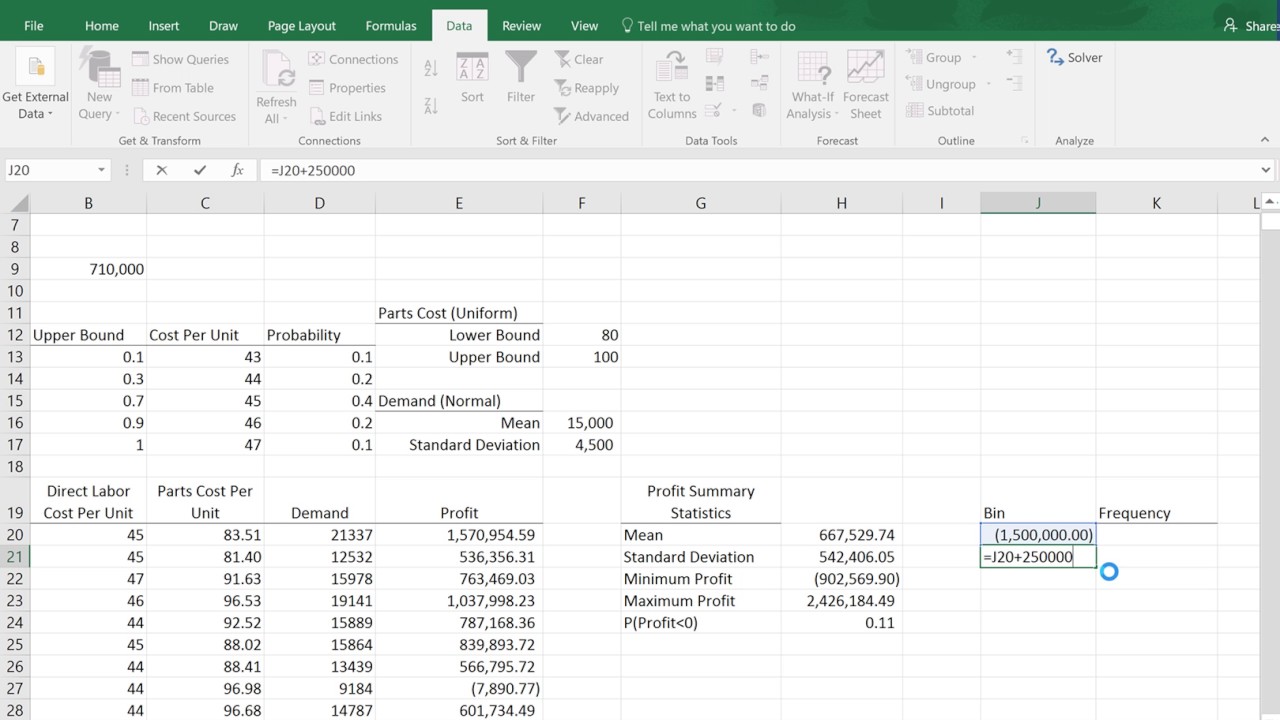Click Advanced filter button
Image resolution: width=1280 pixels, height=720 pixels.
tap(591, 116)
